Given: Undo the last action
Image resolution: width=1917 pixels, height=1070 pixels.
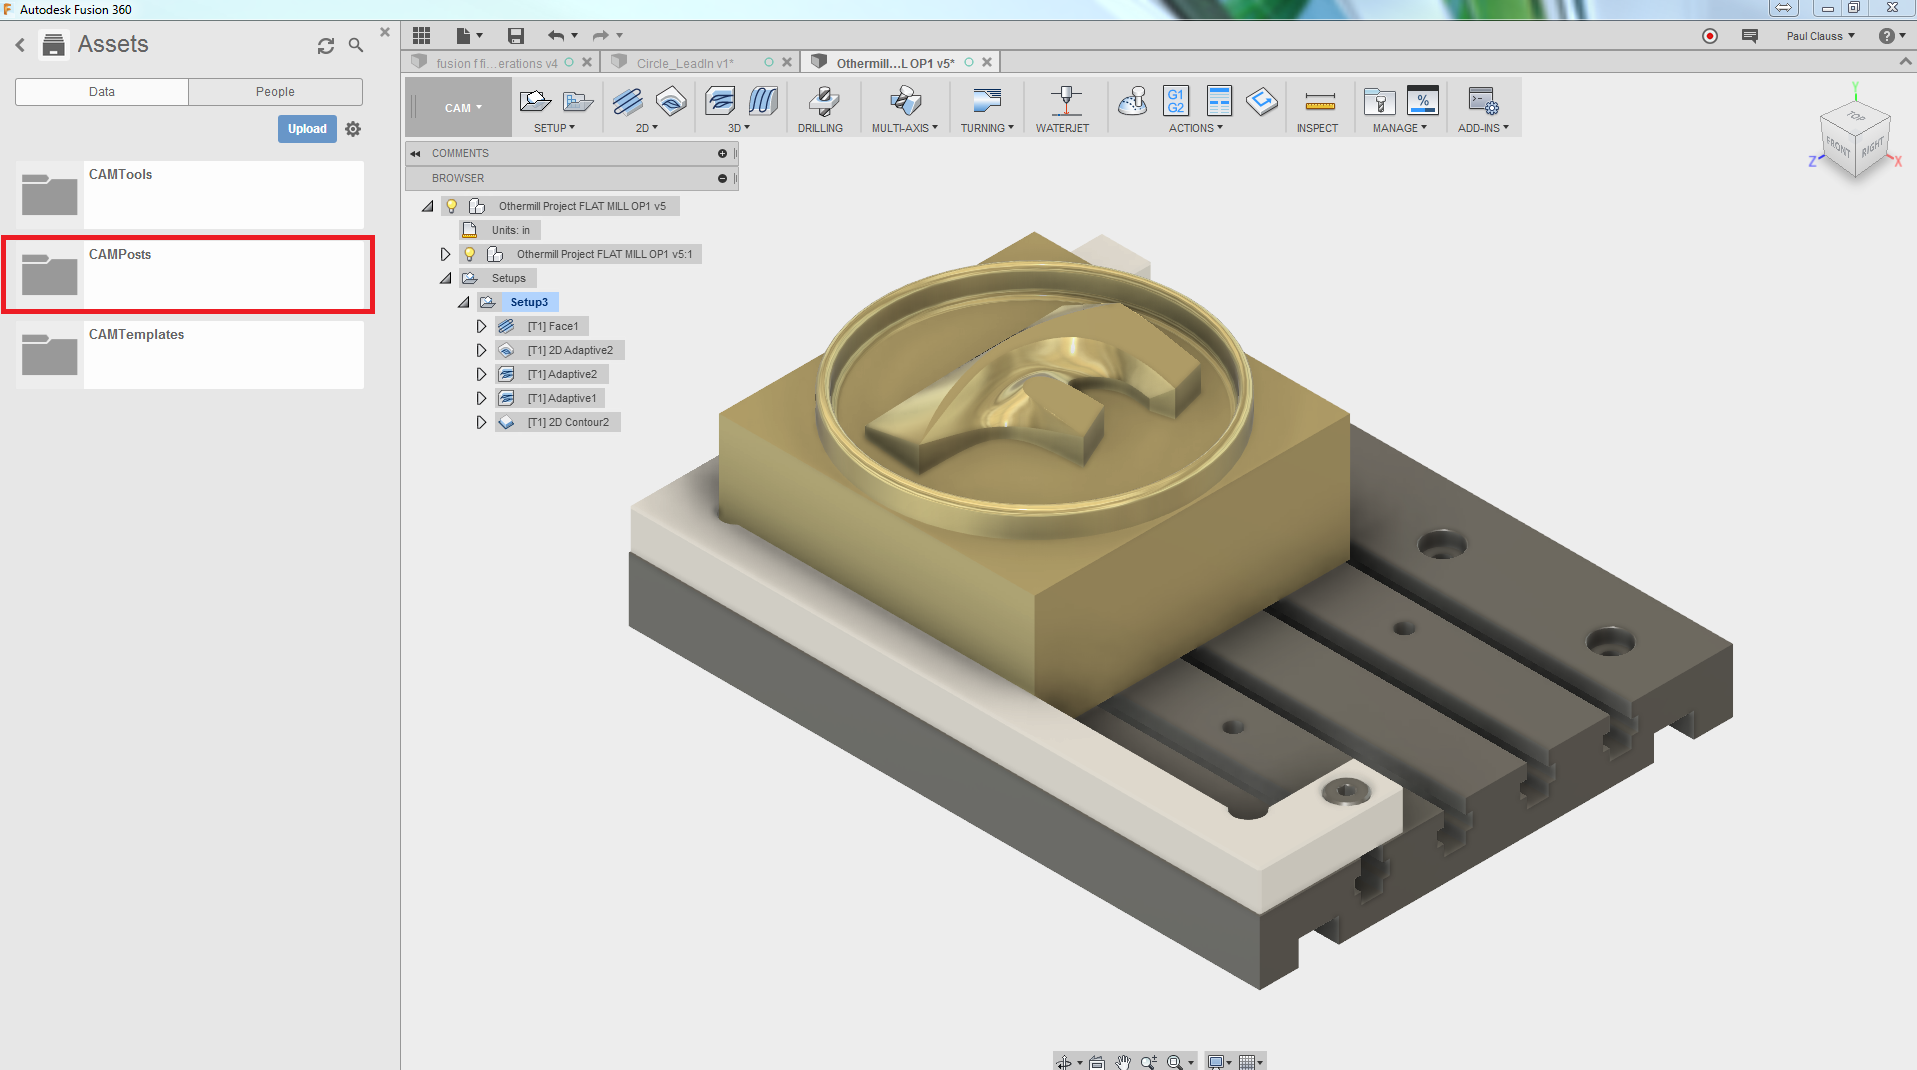Looking at the screenshot, I should point(556,36).
